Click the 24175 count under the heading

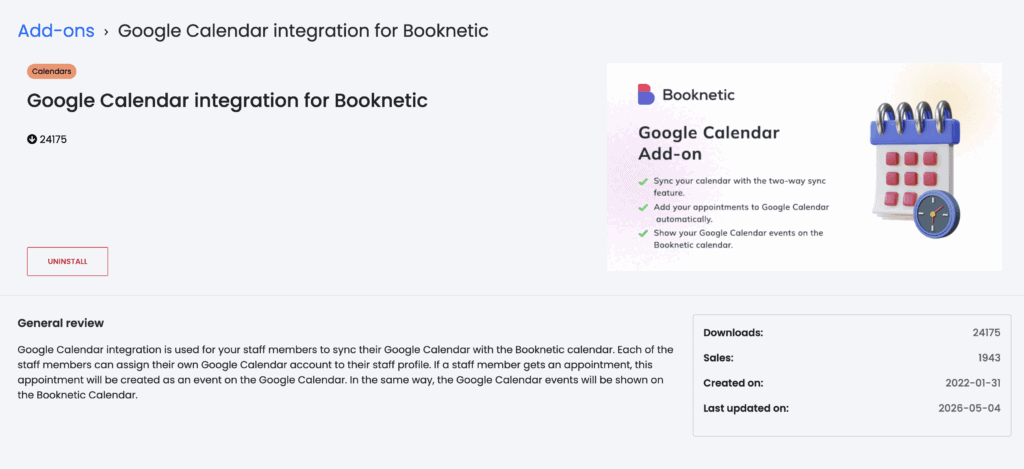[x=54, y=139]
